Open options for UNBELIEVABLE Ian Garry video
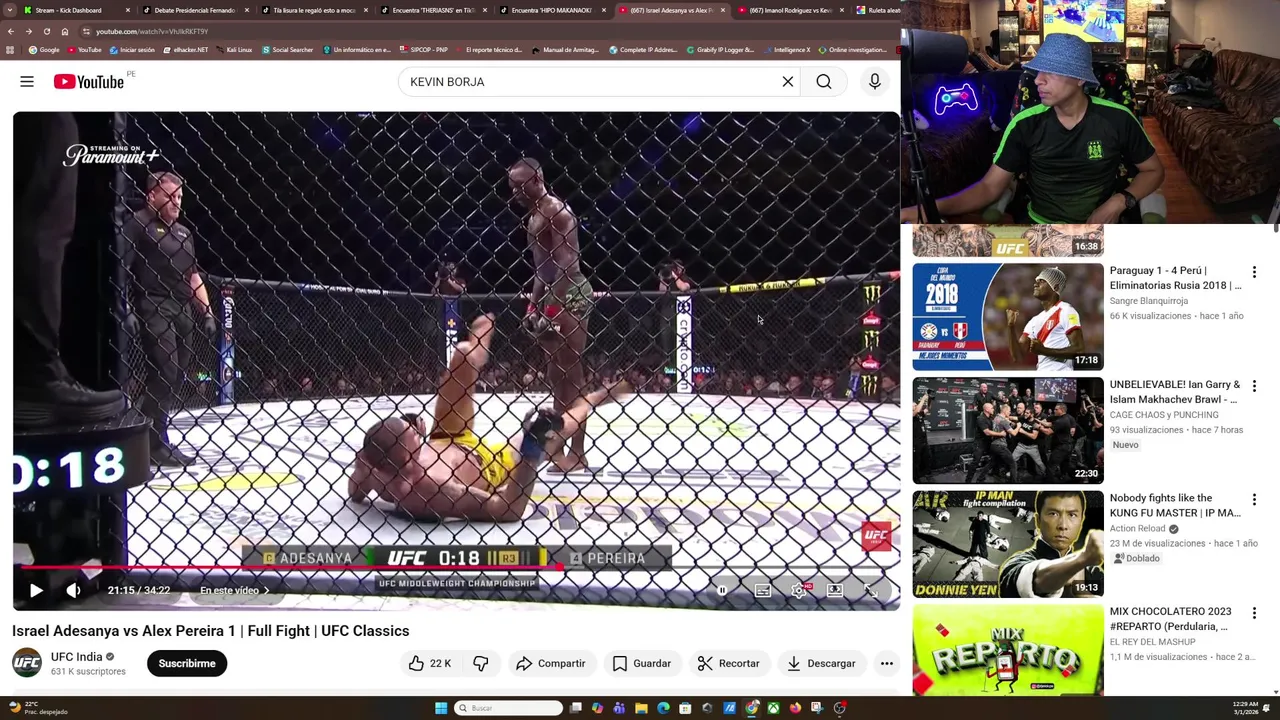The width and height of the screenshot is (1280, 720). [1254, 386]
